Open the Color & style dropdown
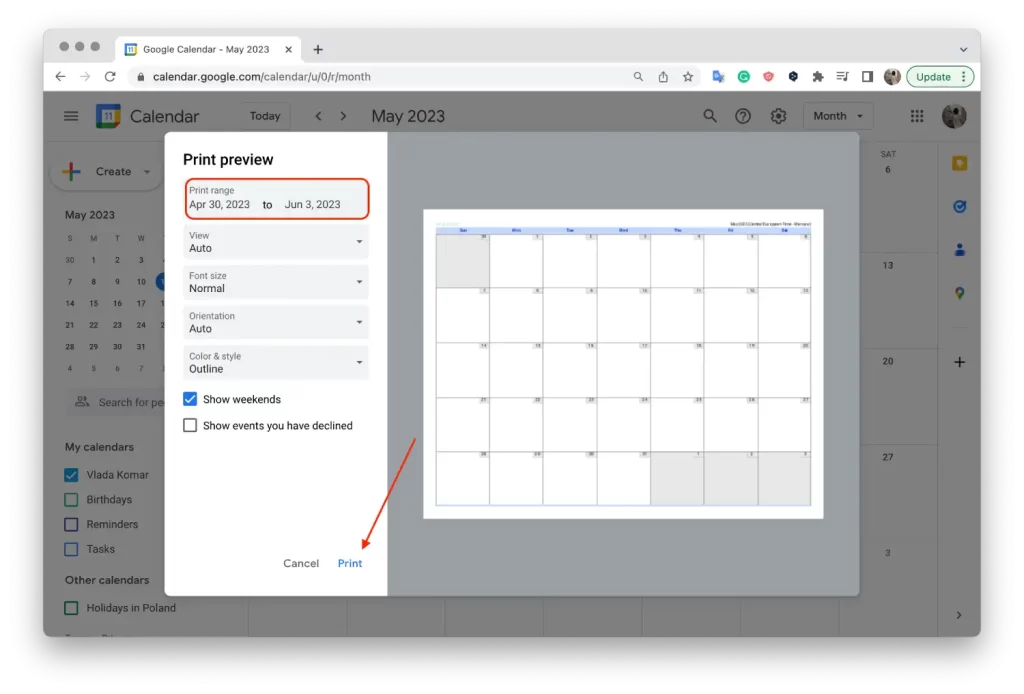The width and height of the screenshot is (1024, 694). [276, 363]
